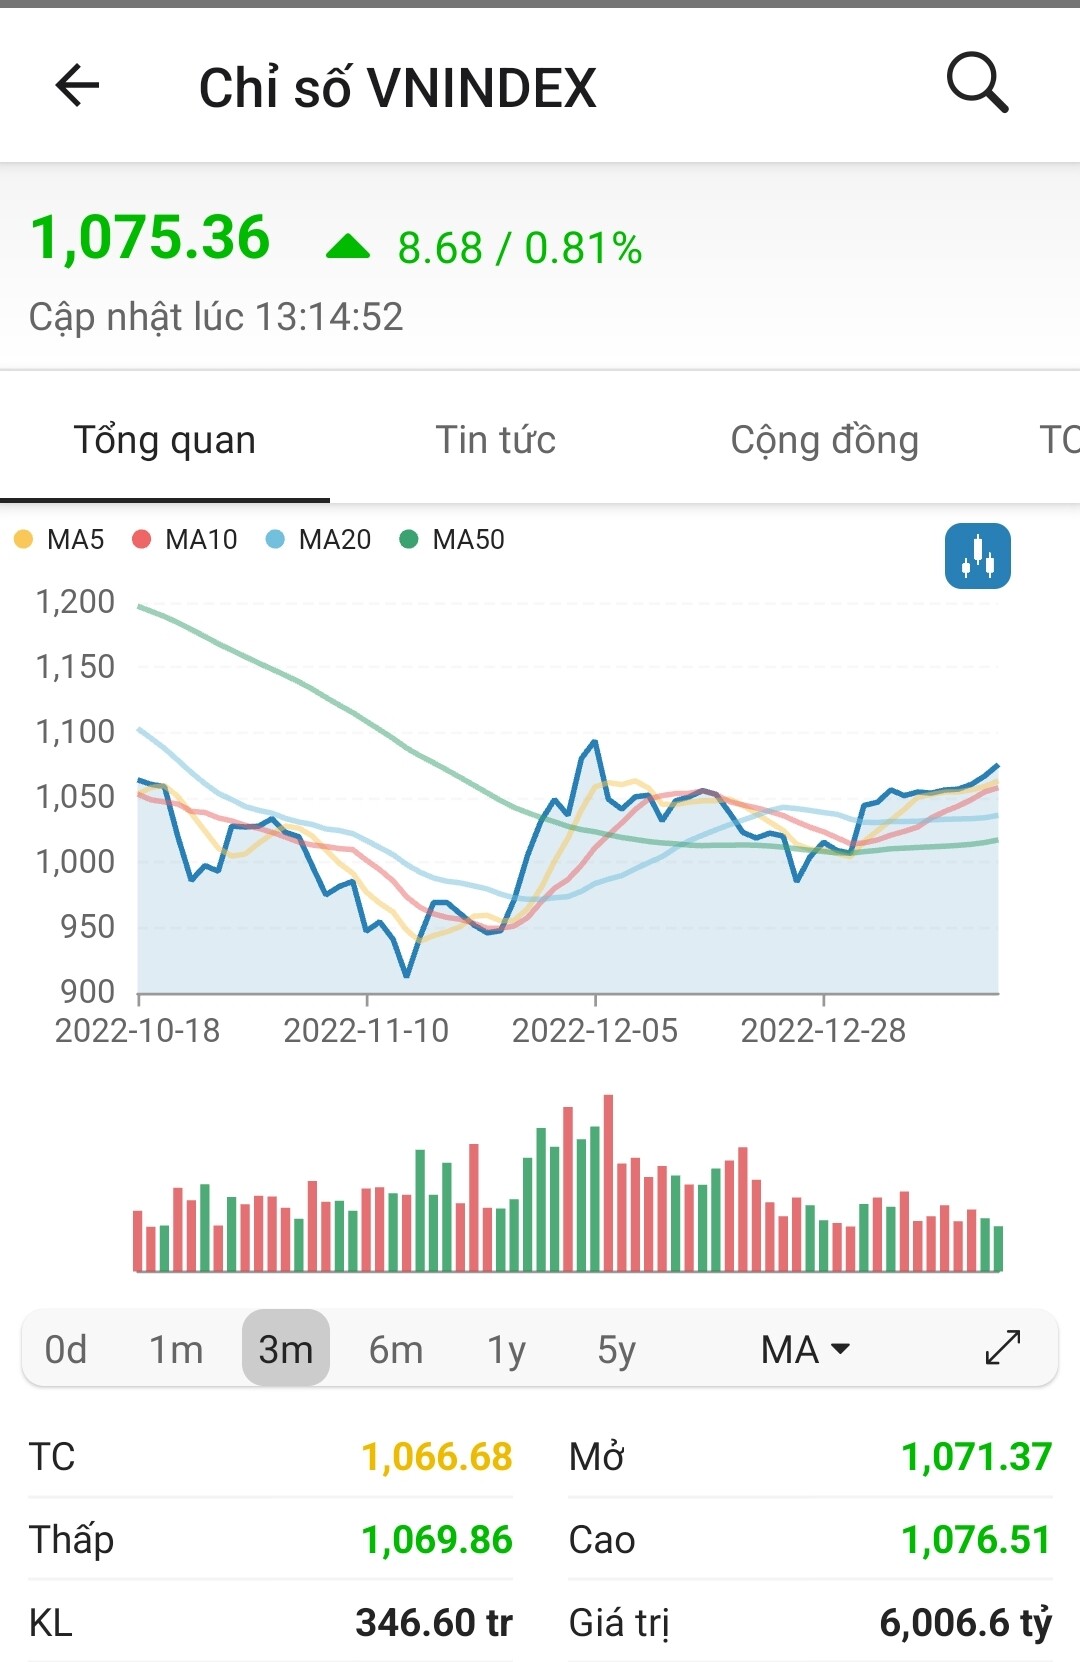The width and height of the screenshot is (1080, 1662).
Task: Click the MA50 green legend swatch
Action: click(408, 540)
